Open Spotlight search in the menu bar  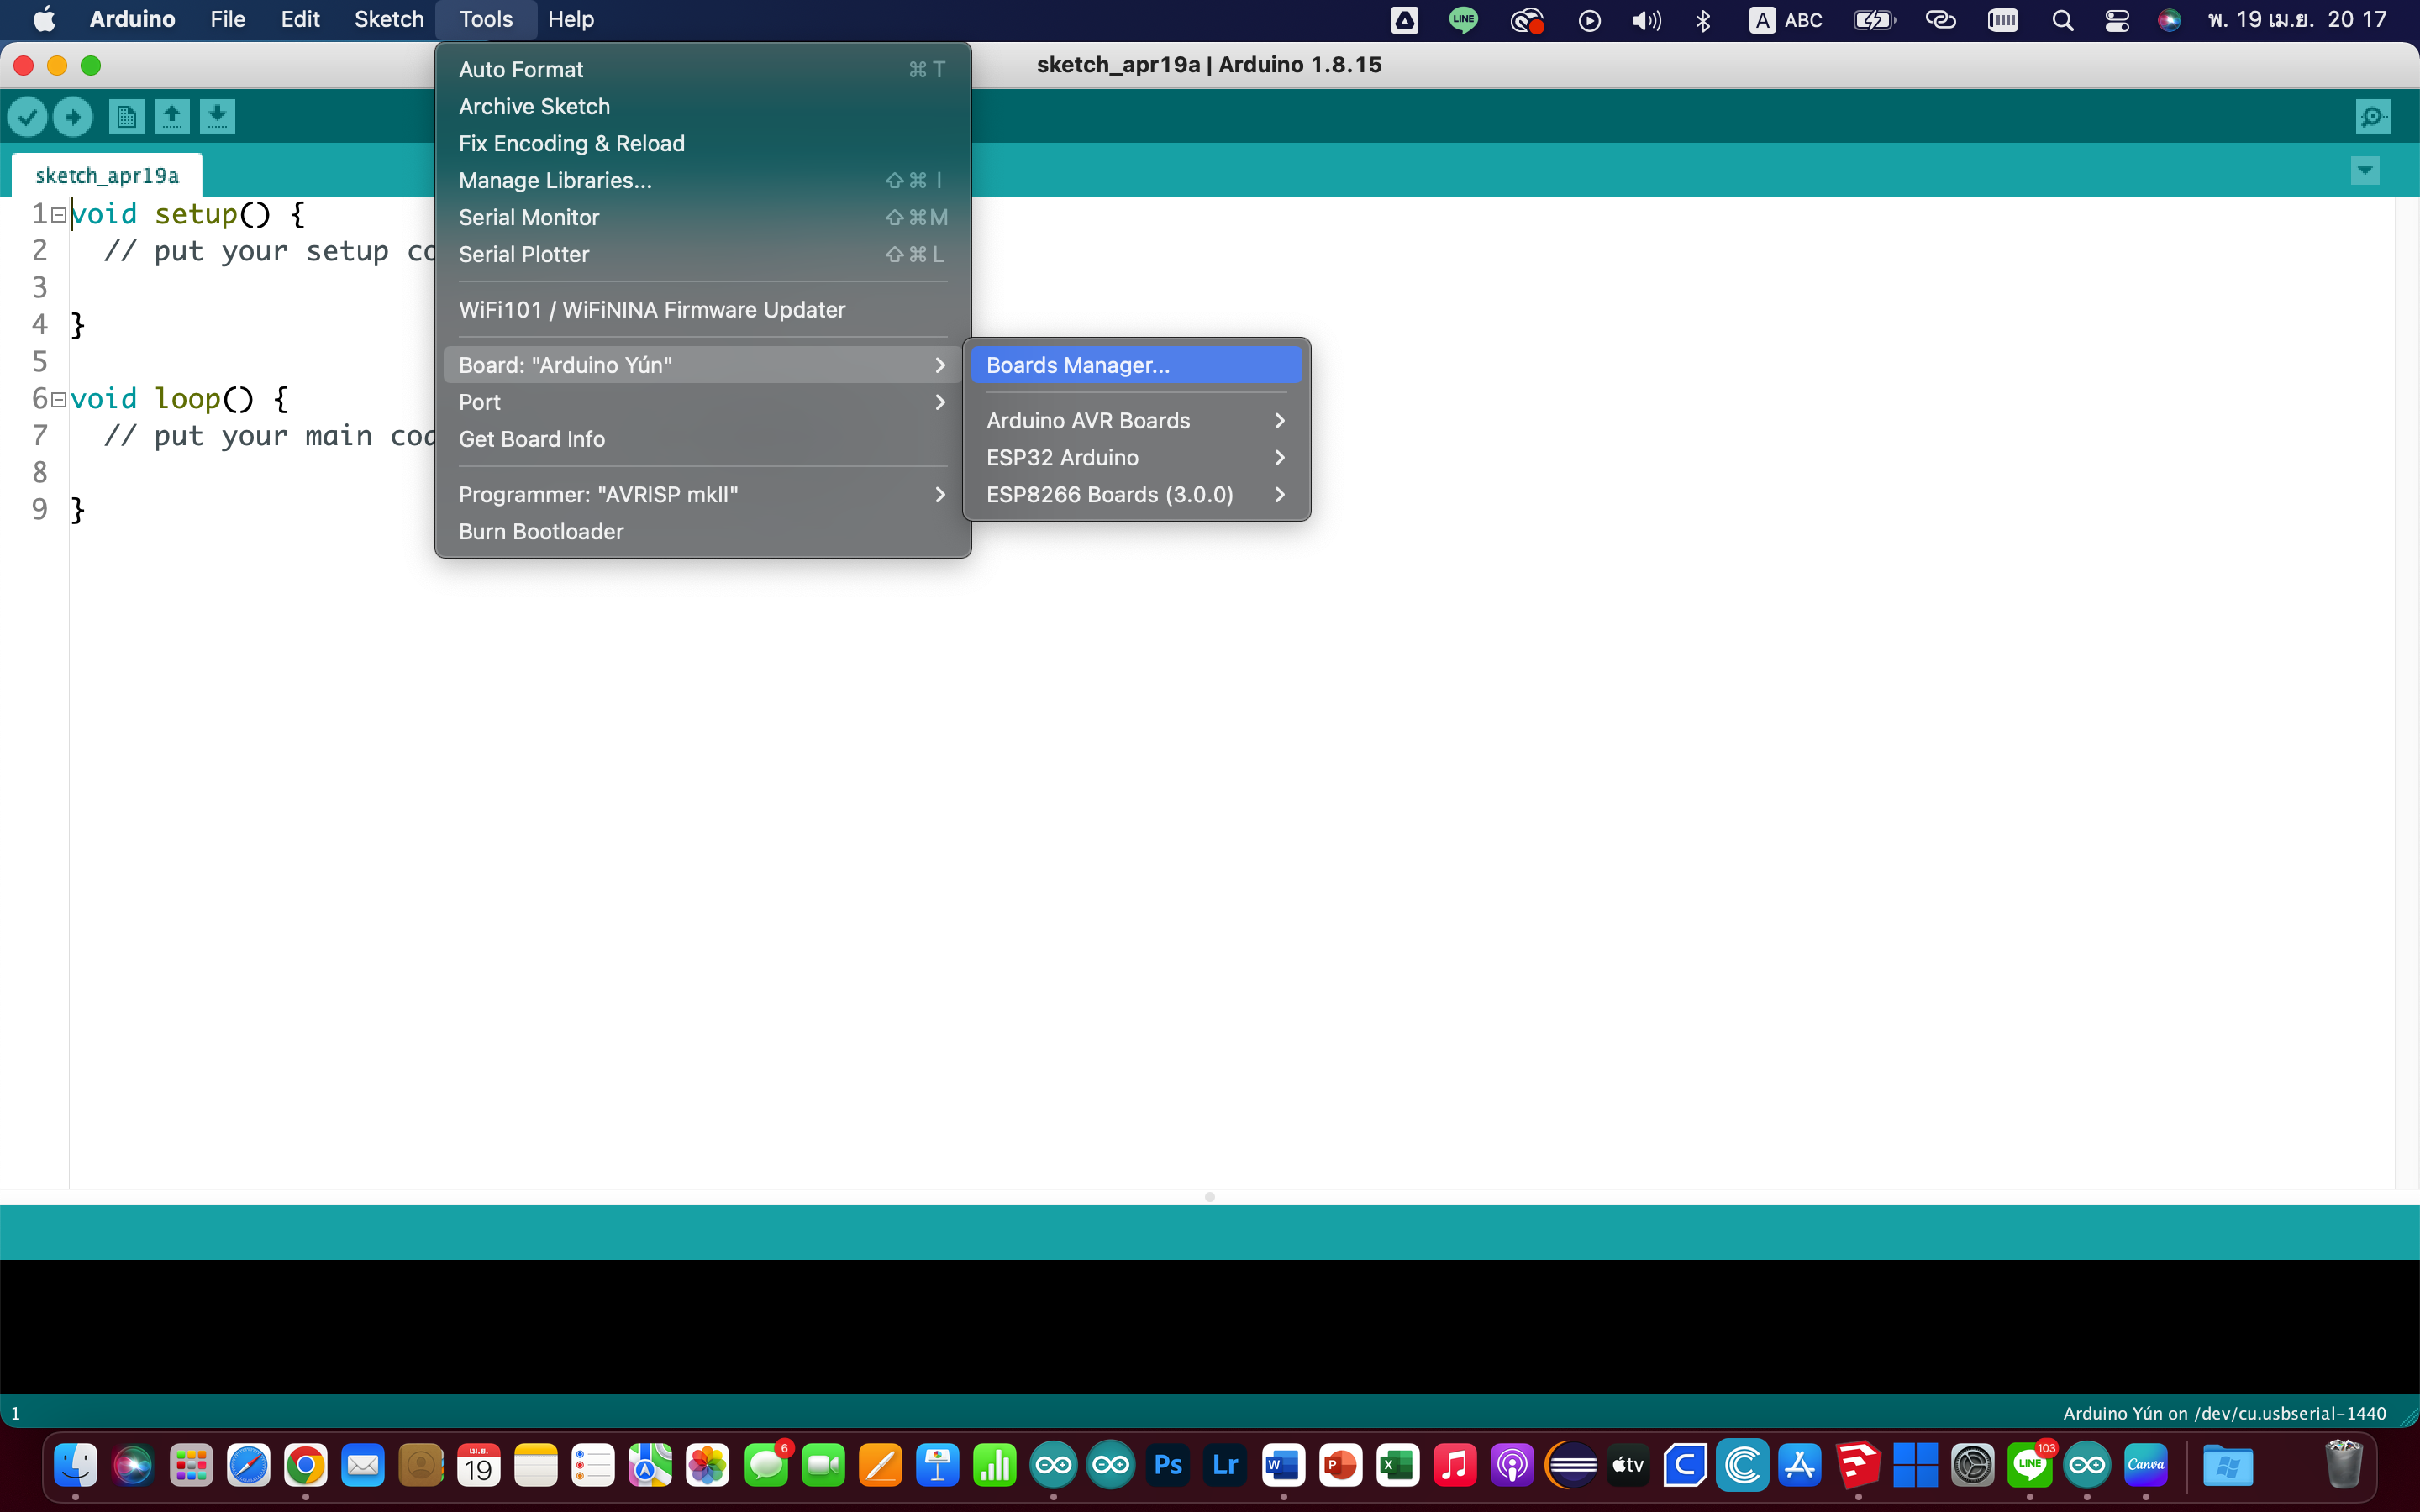pos(2062,20)
